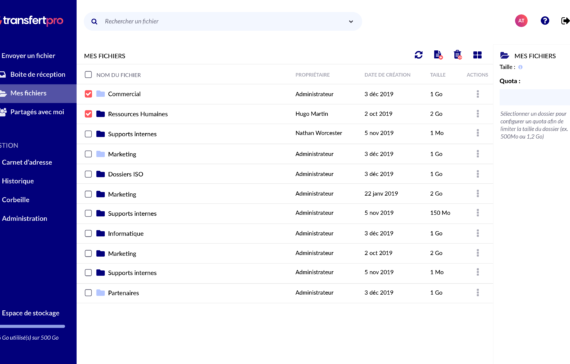Open the Corbeille link
Screen dimensions: 570x364
(15, 200)
